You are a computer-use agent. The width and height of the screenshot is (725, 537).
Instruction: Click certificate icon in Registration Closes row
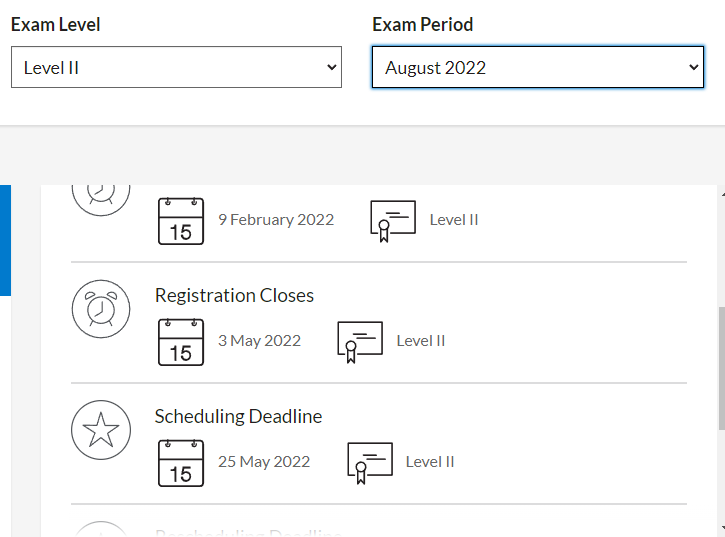click(x=360, y=342)
